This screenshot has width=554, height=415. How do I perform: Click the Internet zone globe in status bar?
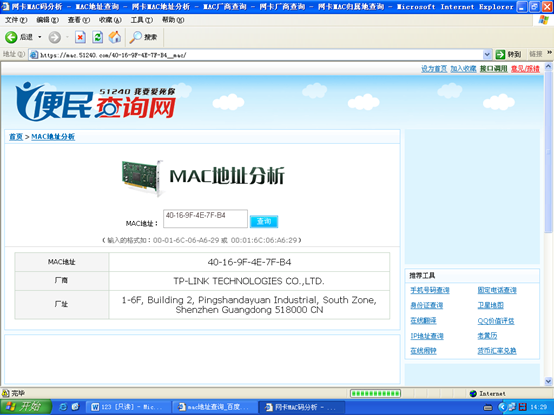473,393
